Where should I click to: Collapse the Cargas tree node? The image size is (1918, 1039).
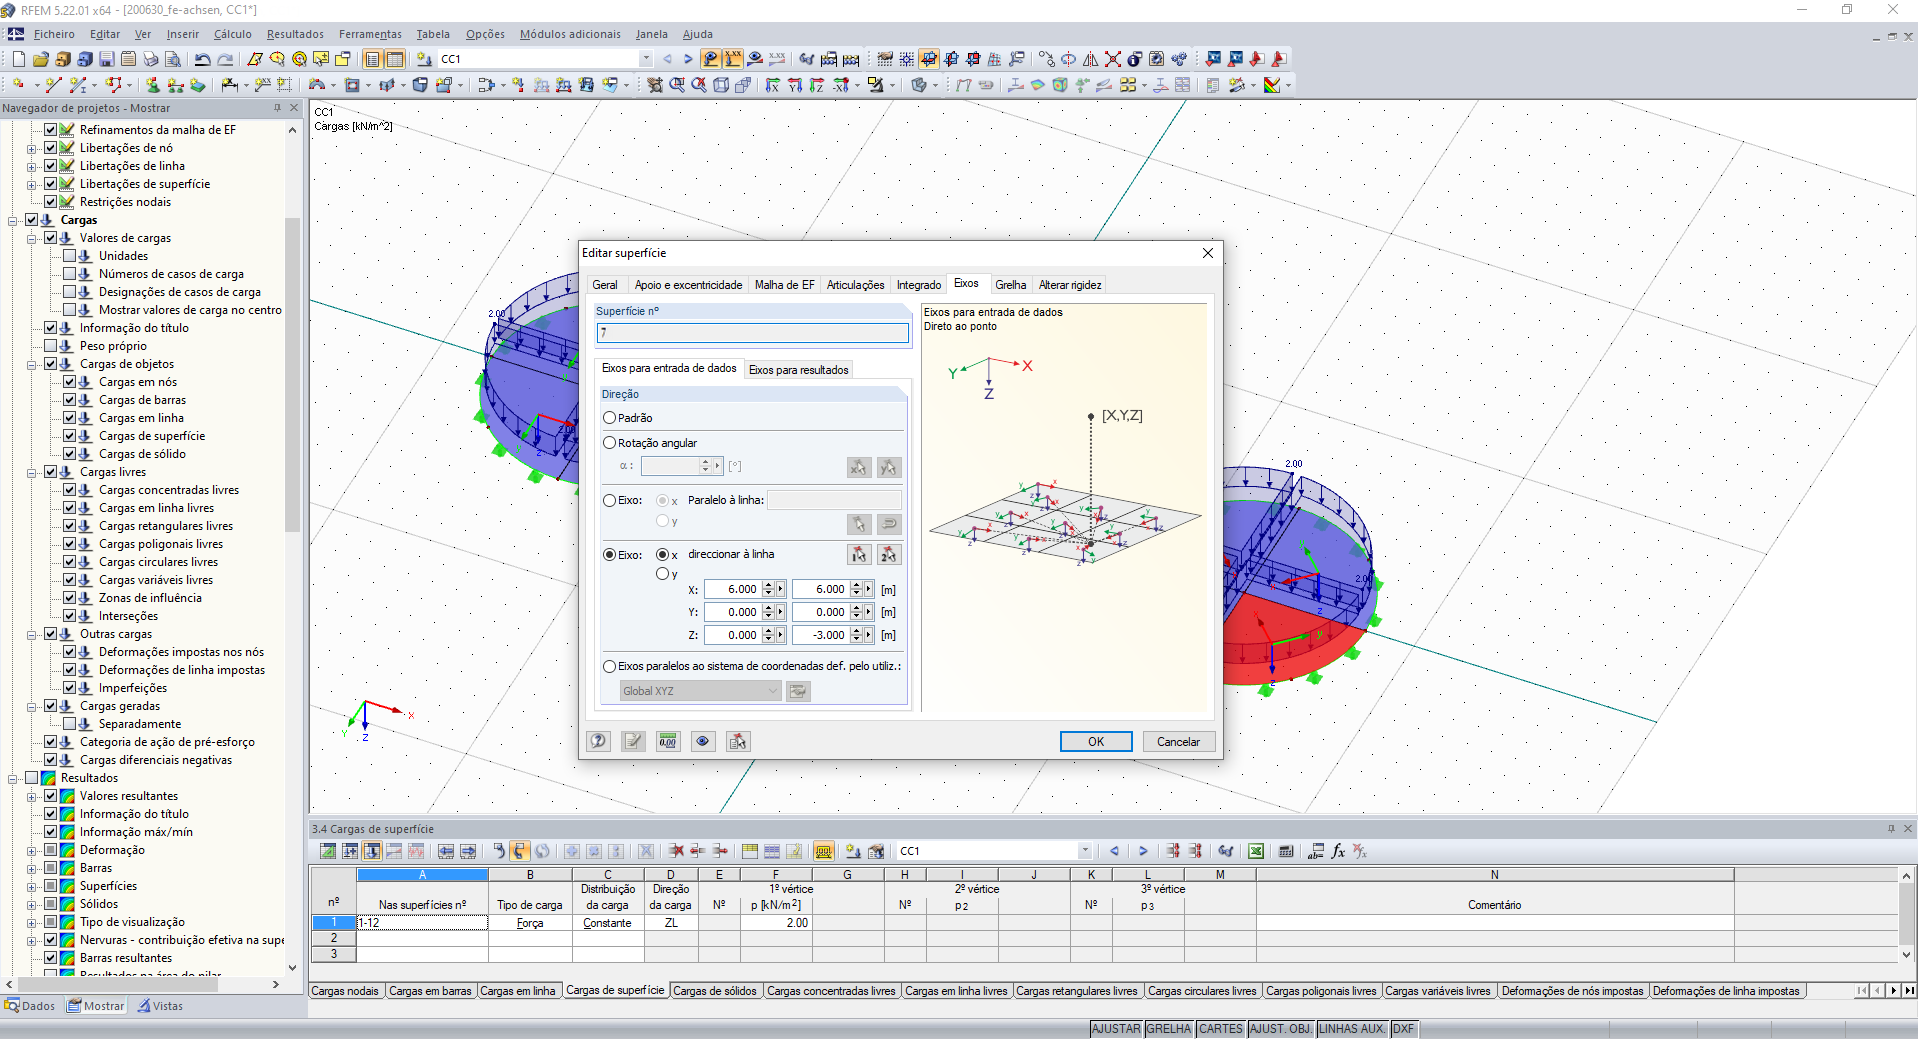12,220
